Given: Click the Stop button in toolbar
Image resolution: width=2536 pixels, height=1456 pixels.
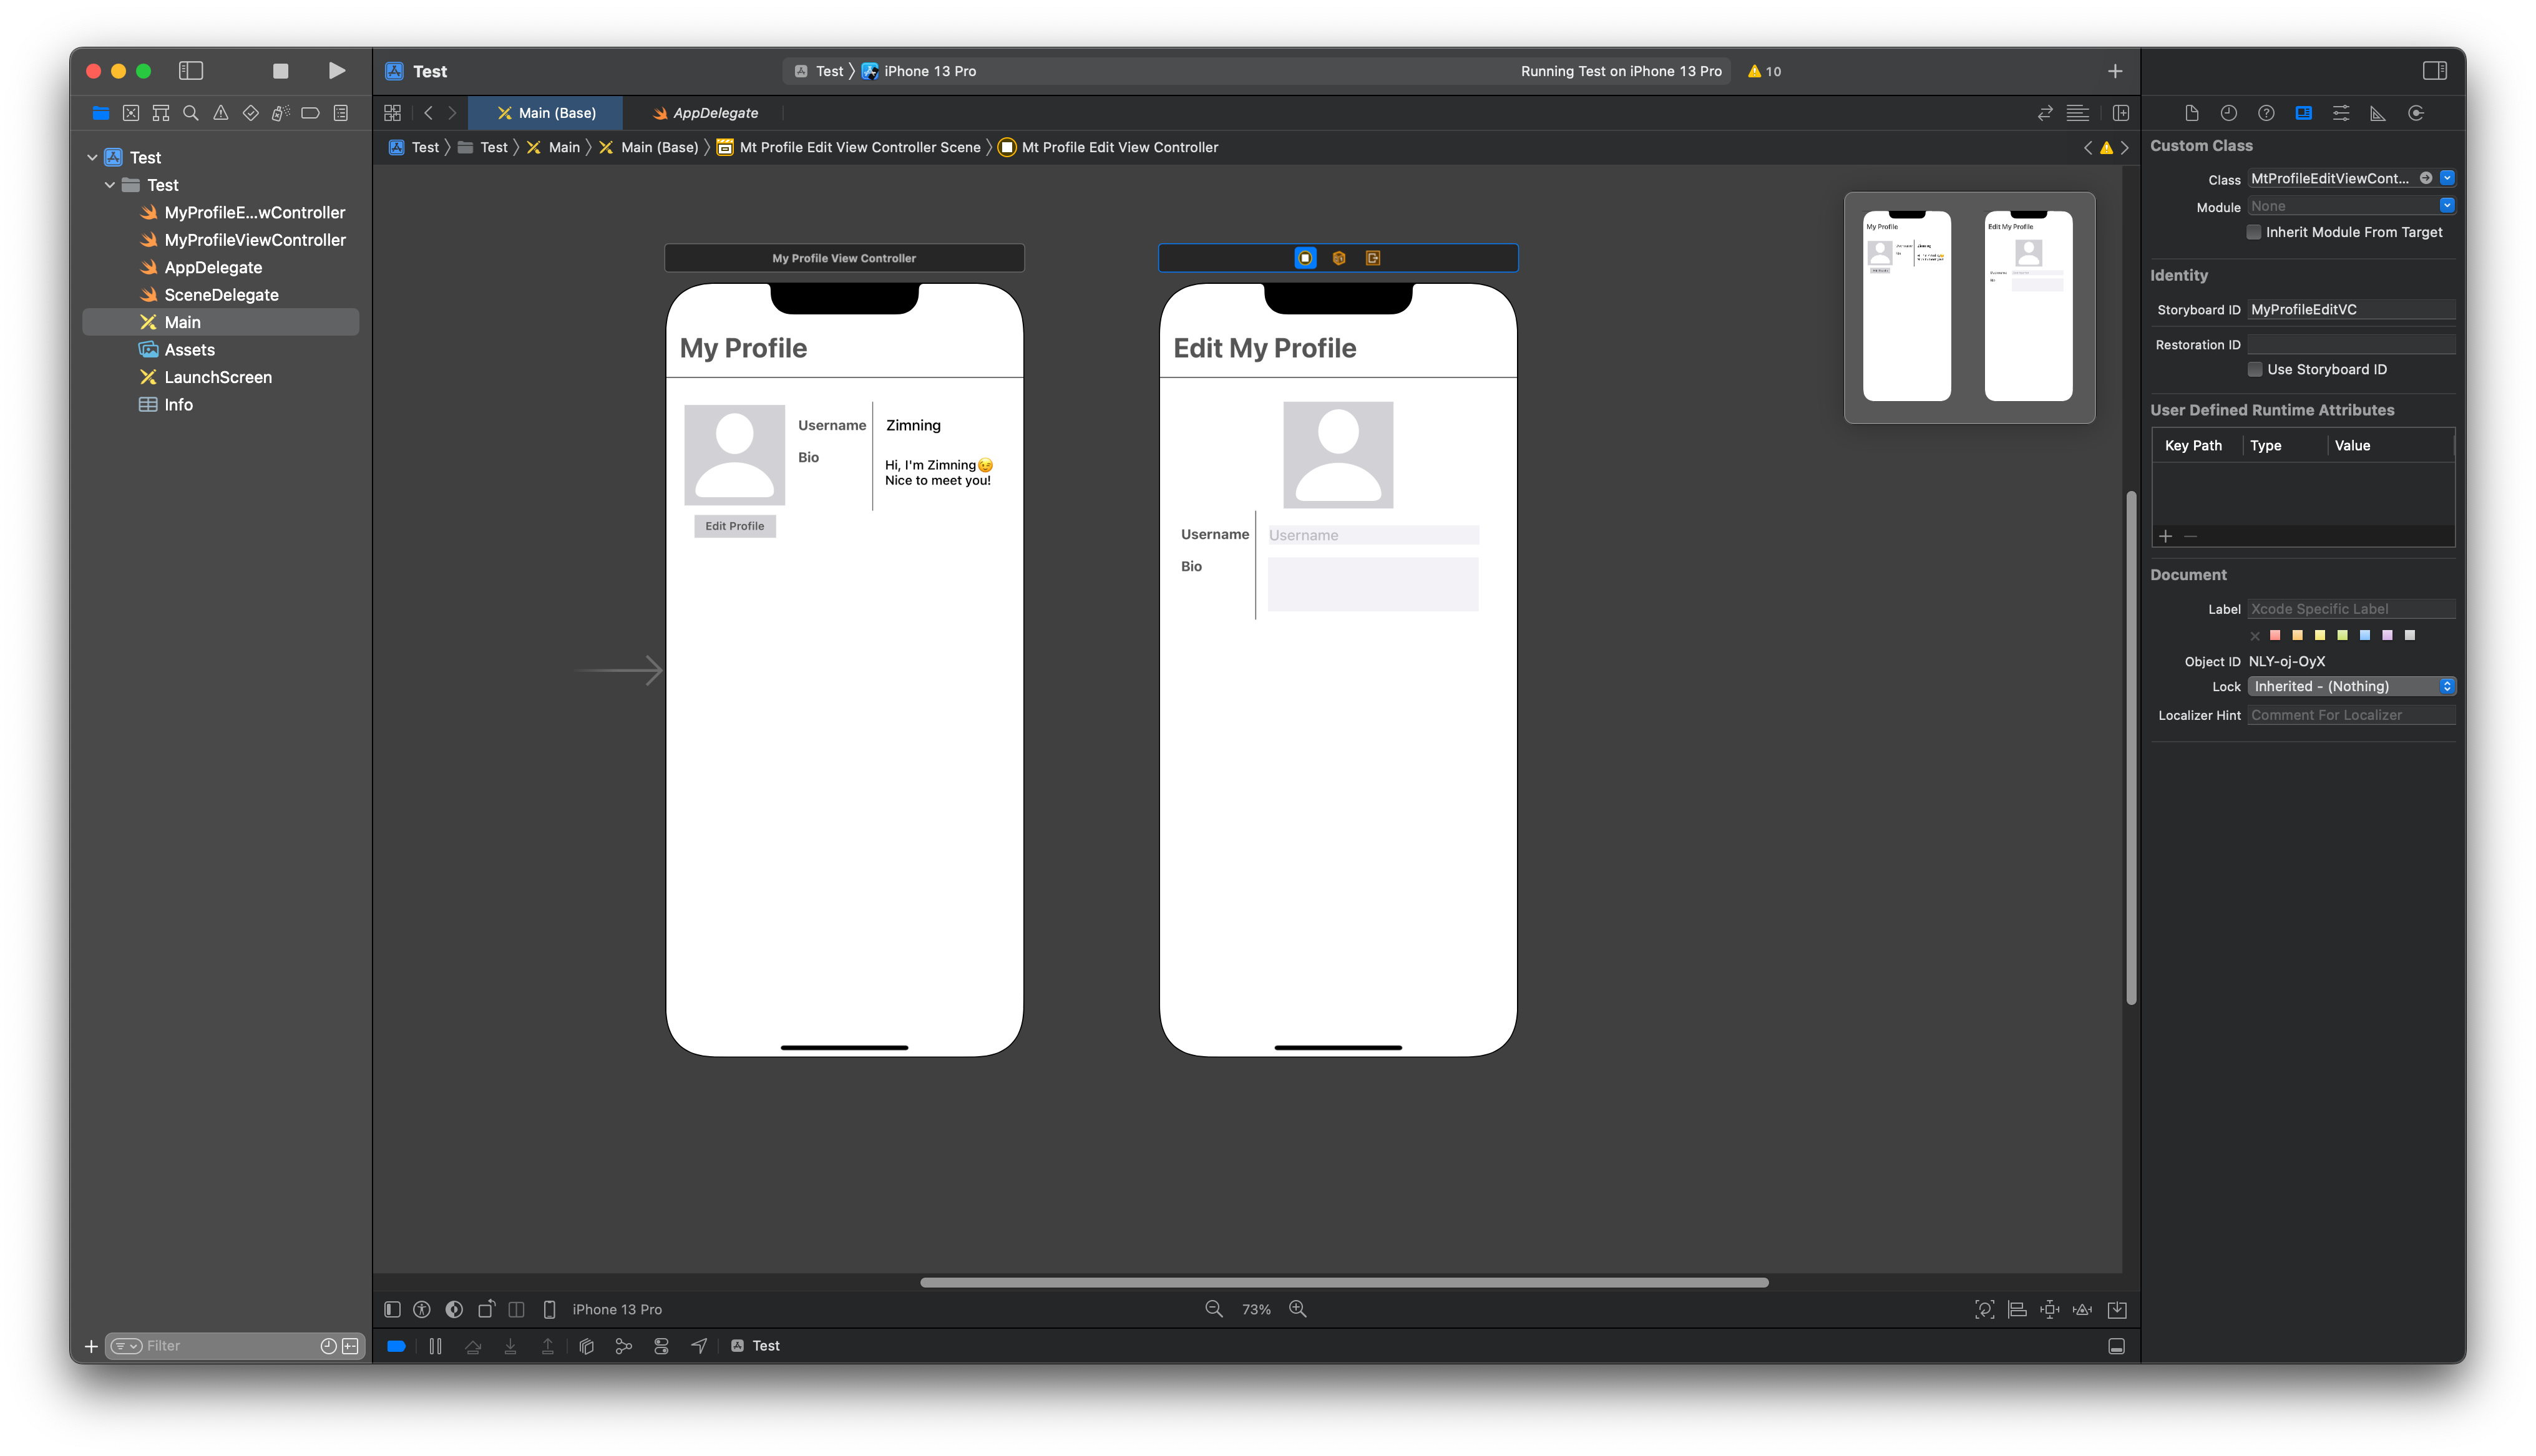Looking at the screenshot, I should click(281, 71).
